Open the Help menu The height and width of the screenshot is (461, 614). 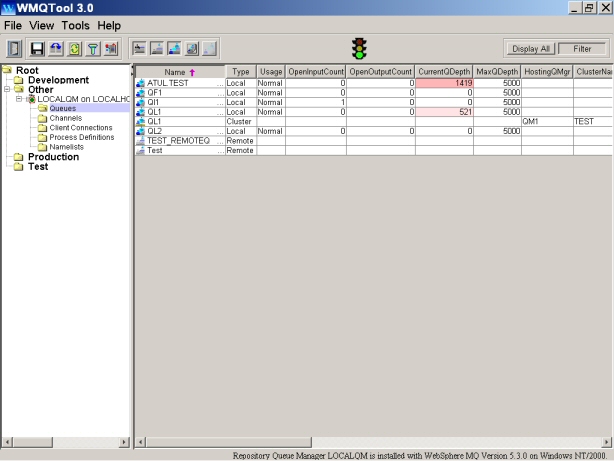click(109, 26)
